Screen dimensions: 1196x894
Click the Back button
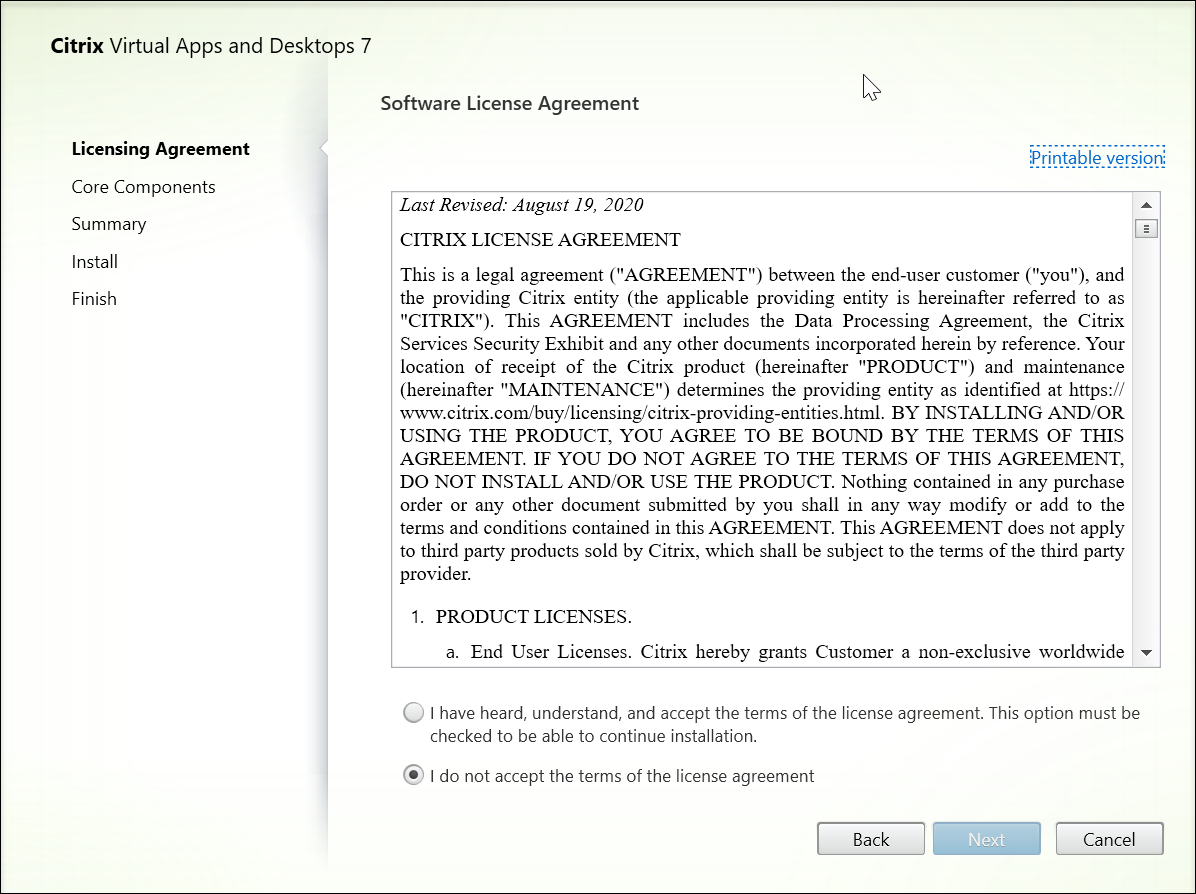point(870,838)
